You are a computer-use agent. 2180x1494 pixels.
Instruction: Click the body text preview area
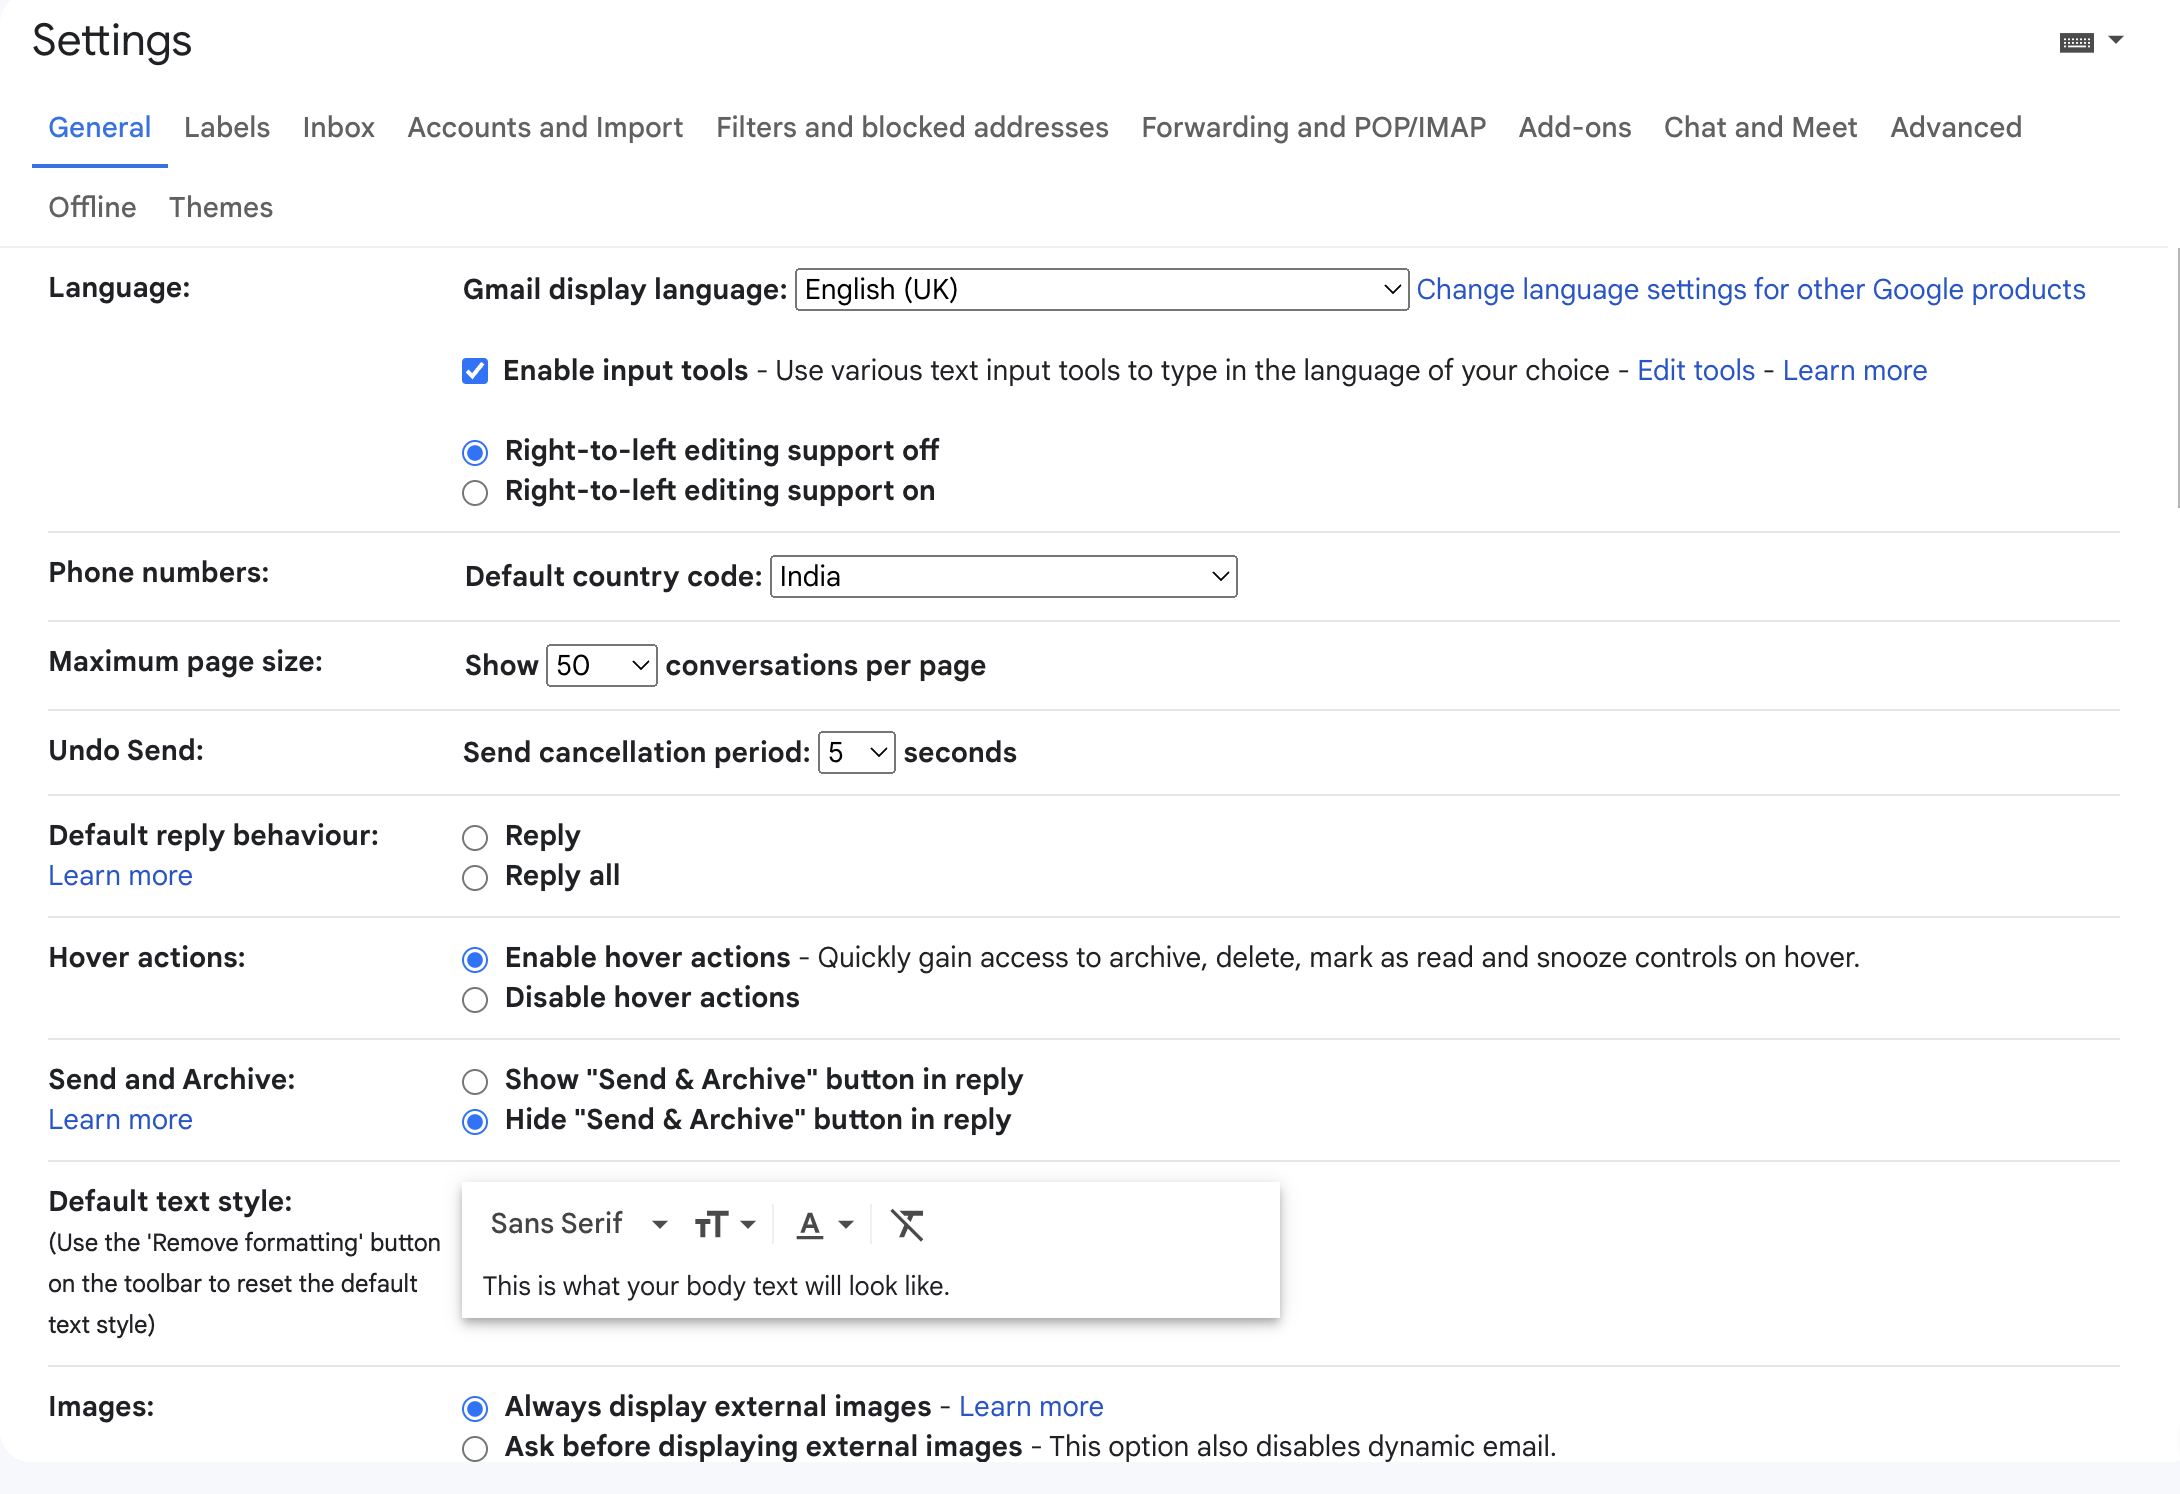coord(716,1286)
